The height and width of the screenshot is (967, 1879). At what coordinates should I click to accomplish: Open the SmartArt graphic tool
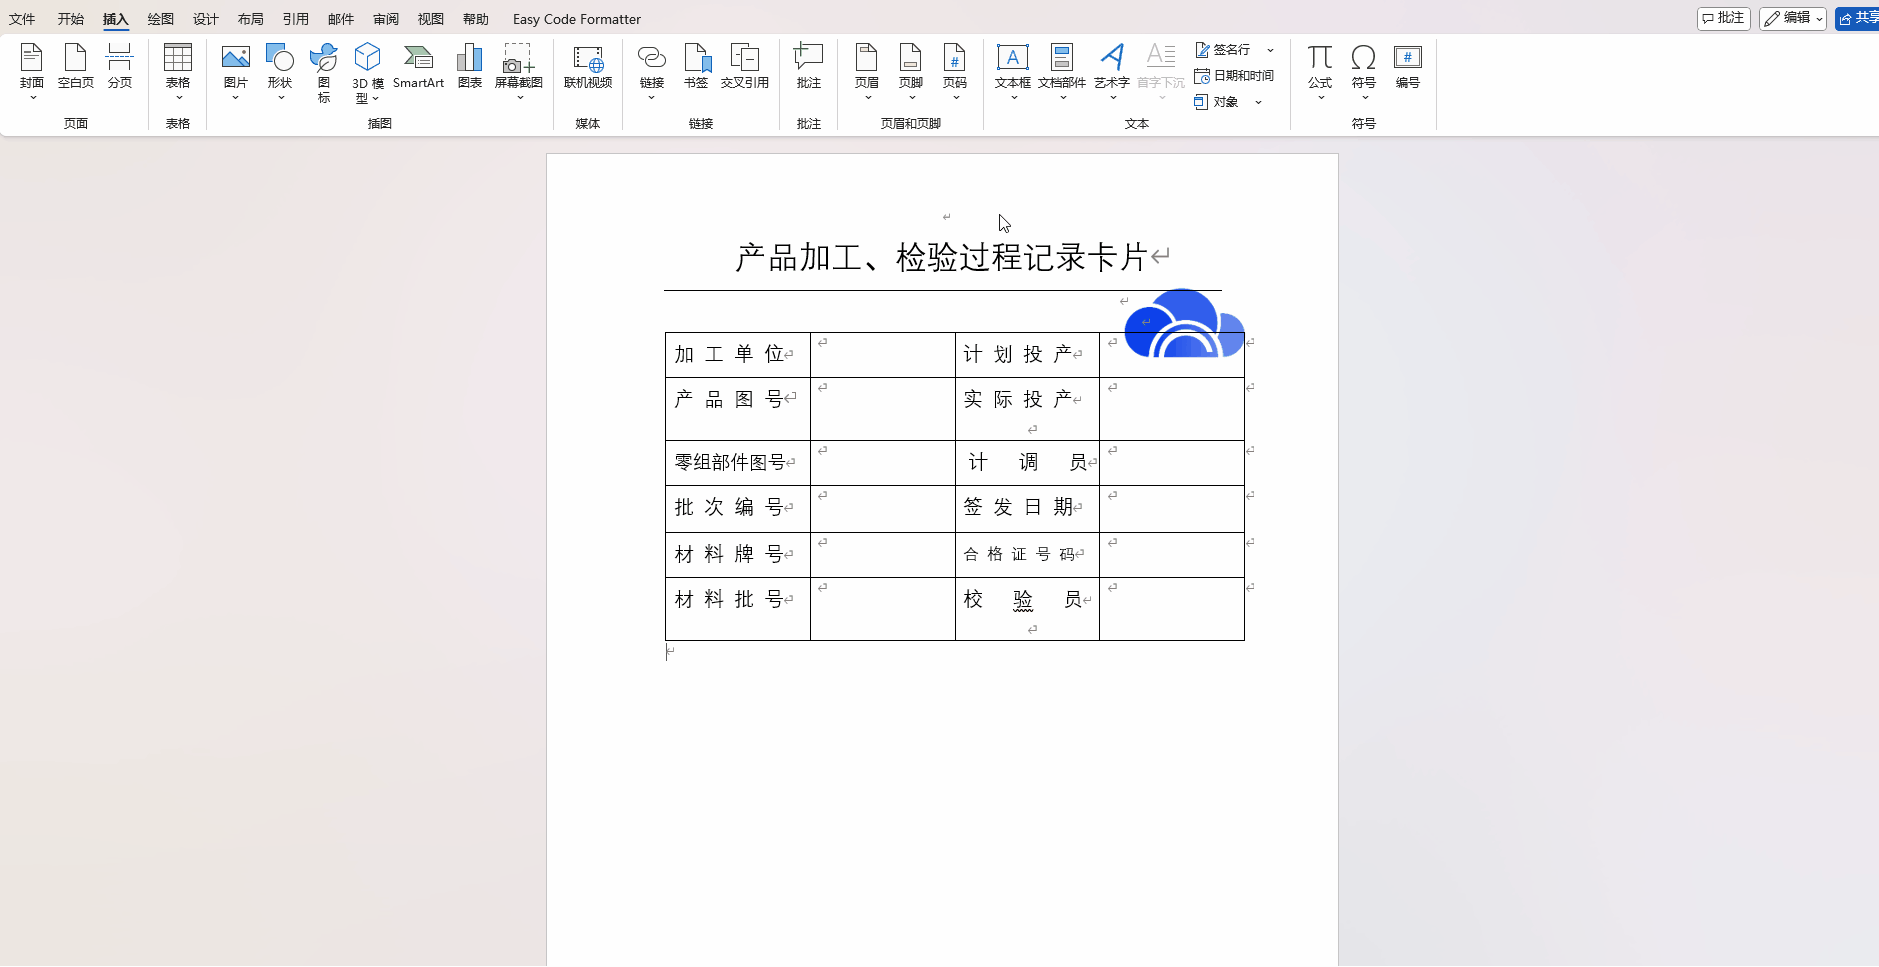pos(418,66)
